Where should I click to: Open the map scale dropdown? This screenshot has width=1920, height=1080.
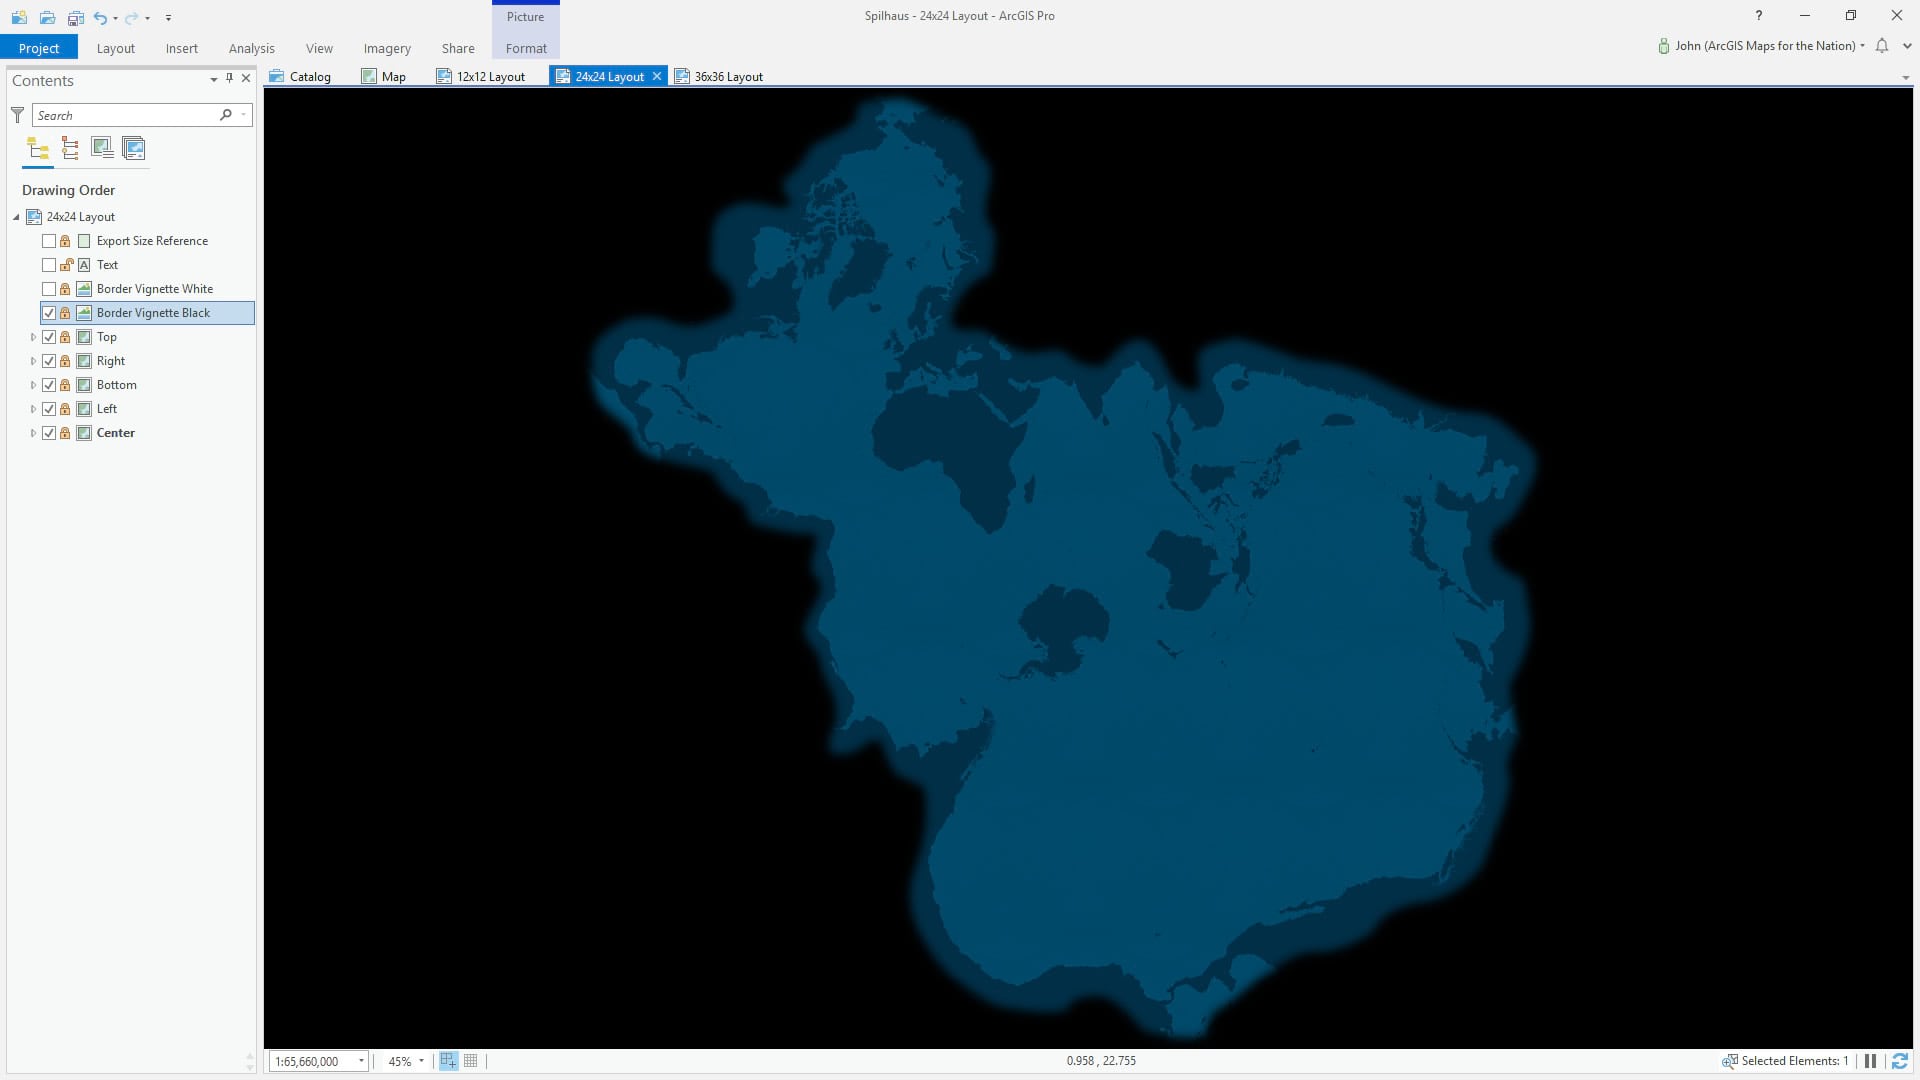pos(361,1061)
